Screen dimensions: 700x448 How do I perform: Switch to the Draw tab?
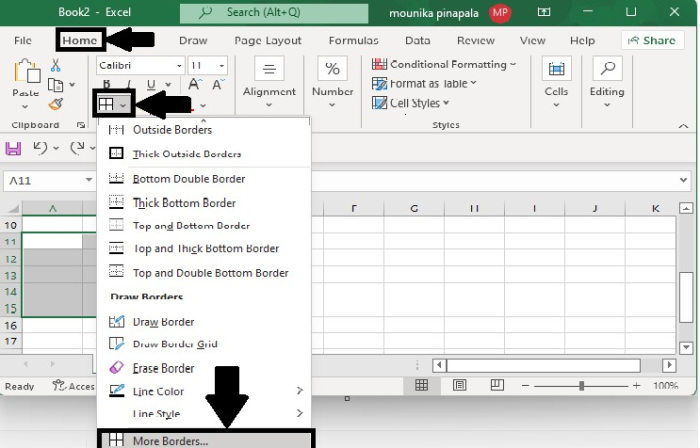193,41
